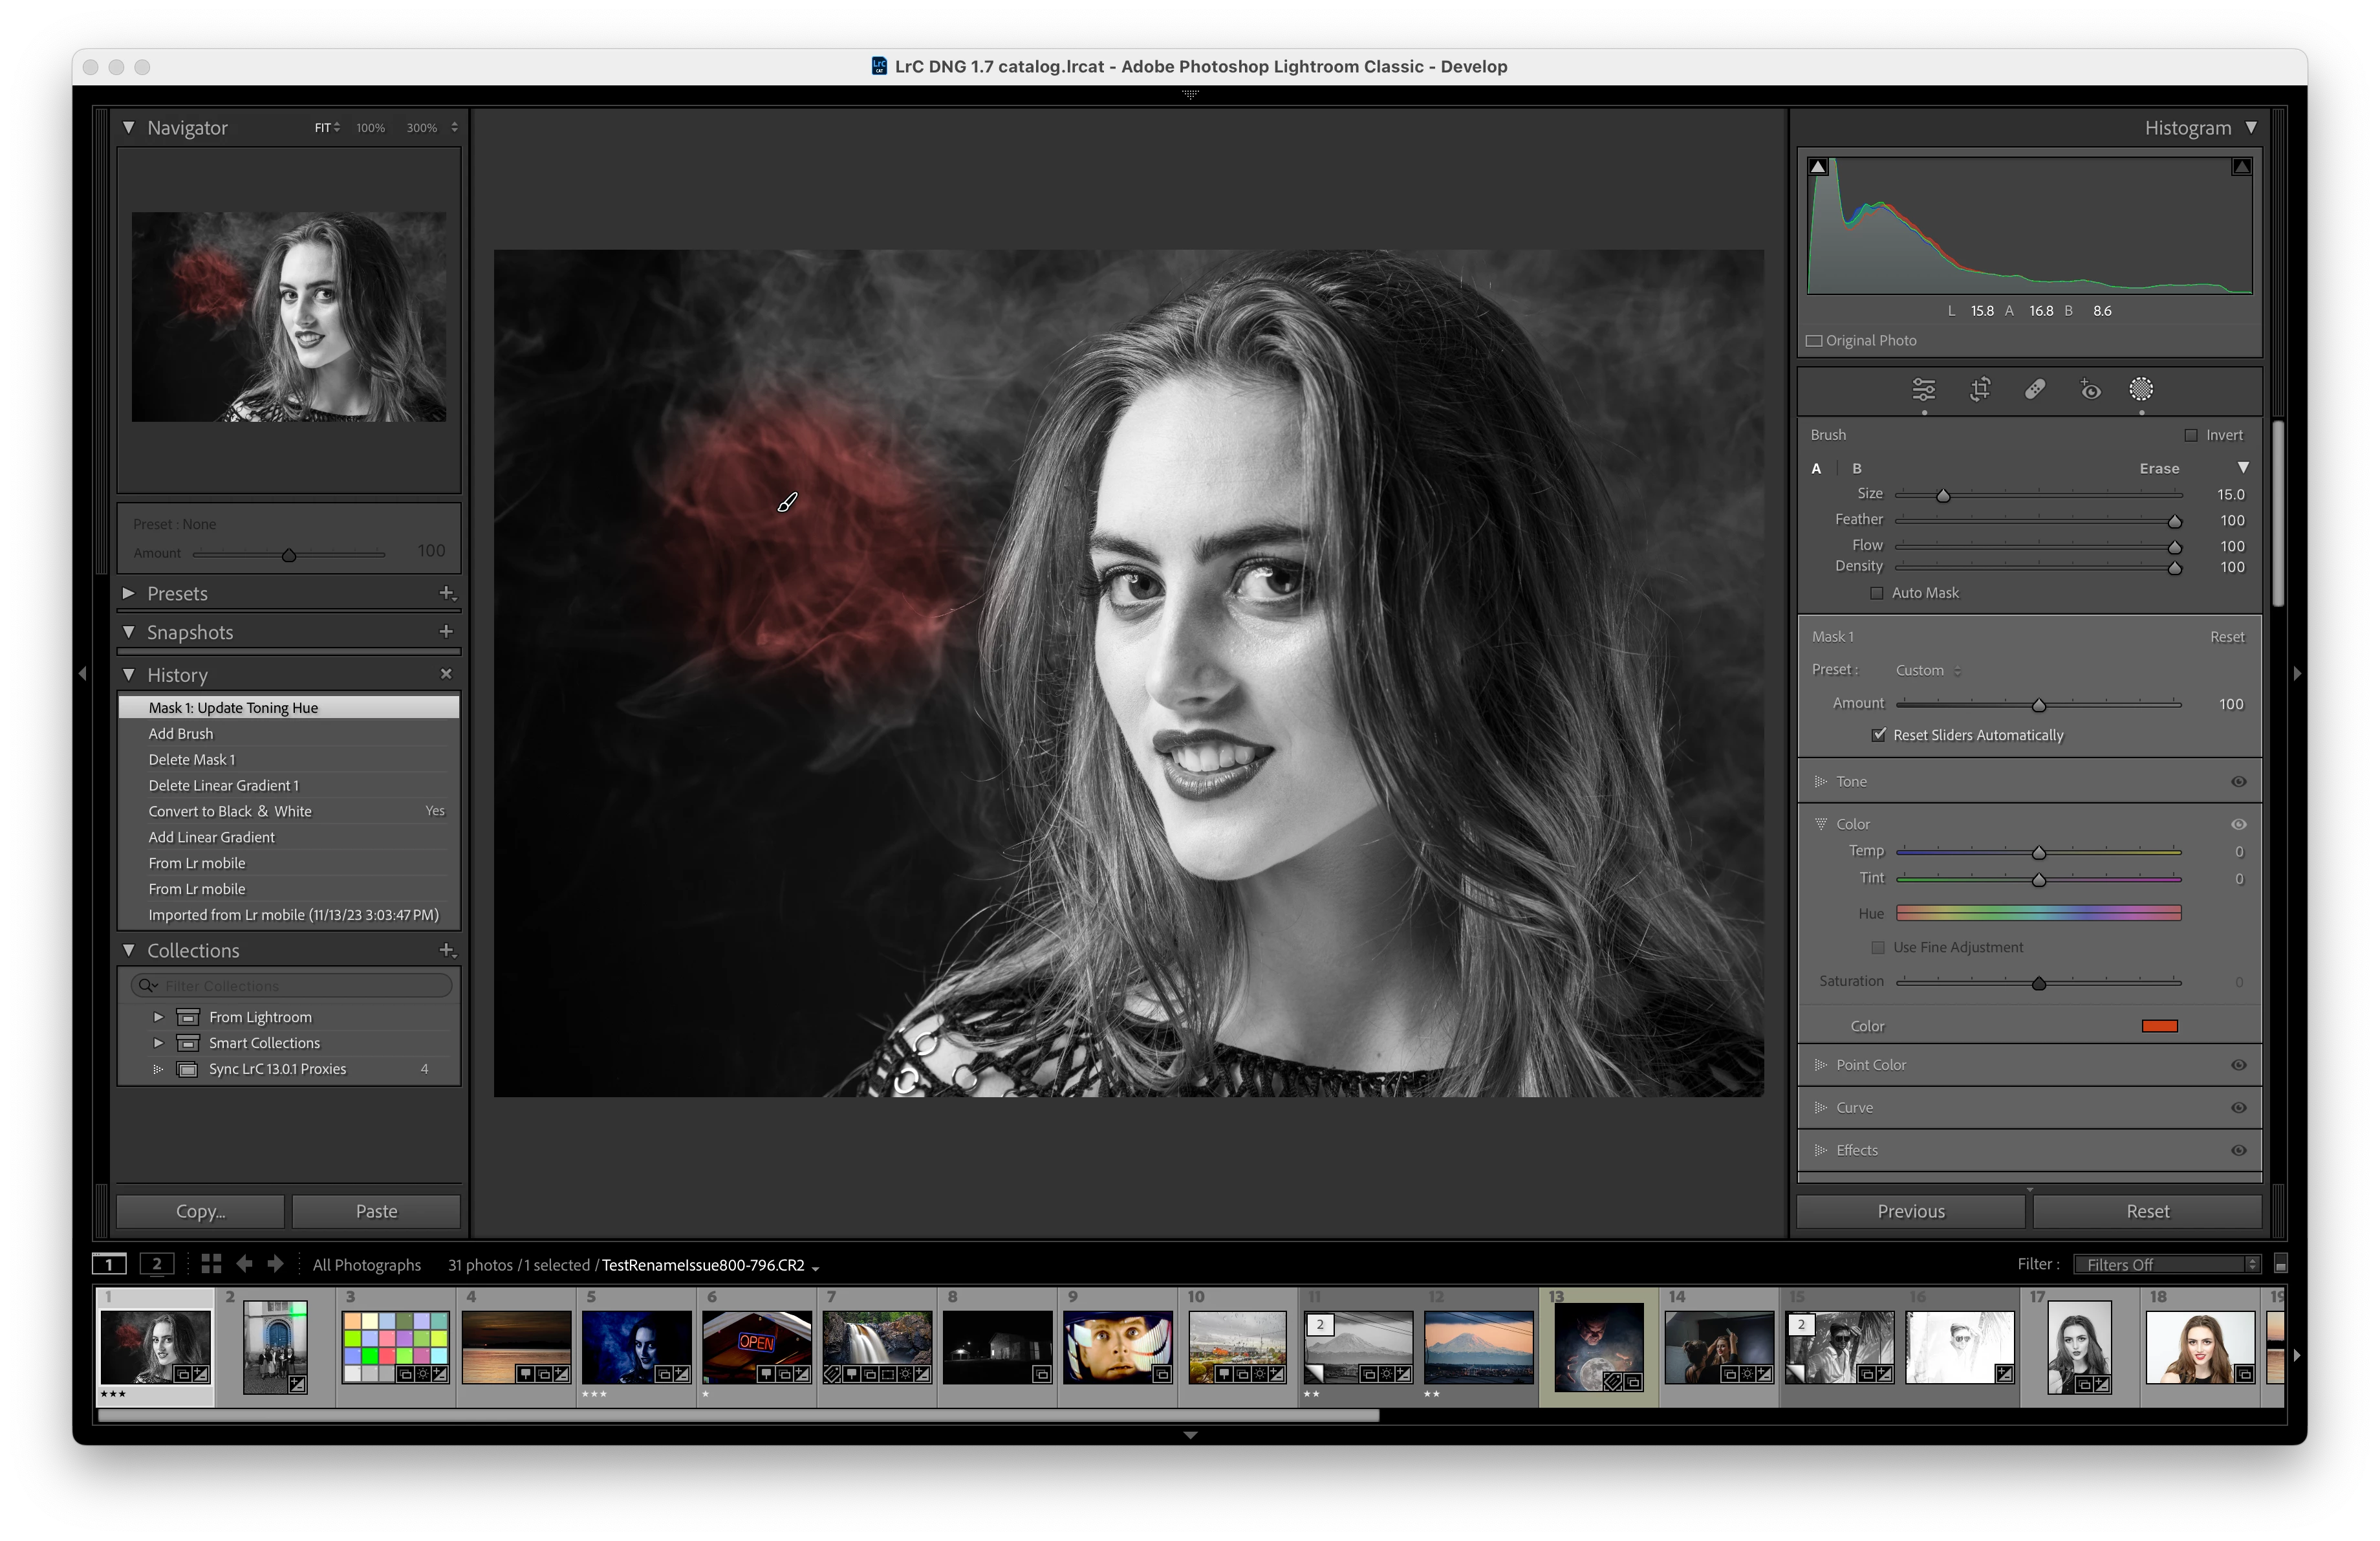This screenshot has height=1541, width=2380.
Task: Click the Copy... button
Action: tap(200, 1211)
